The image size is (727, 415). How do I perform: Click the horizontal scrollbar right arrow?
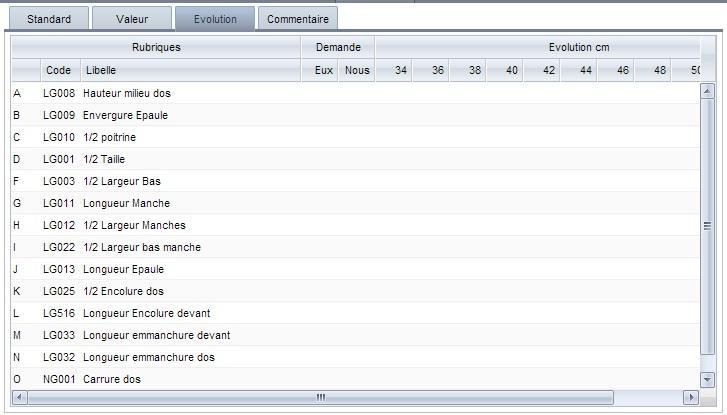click(690, 397)
